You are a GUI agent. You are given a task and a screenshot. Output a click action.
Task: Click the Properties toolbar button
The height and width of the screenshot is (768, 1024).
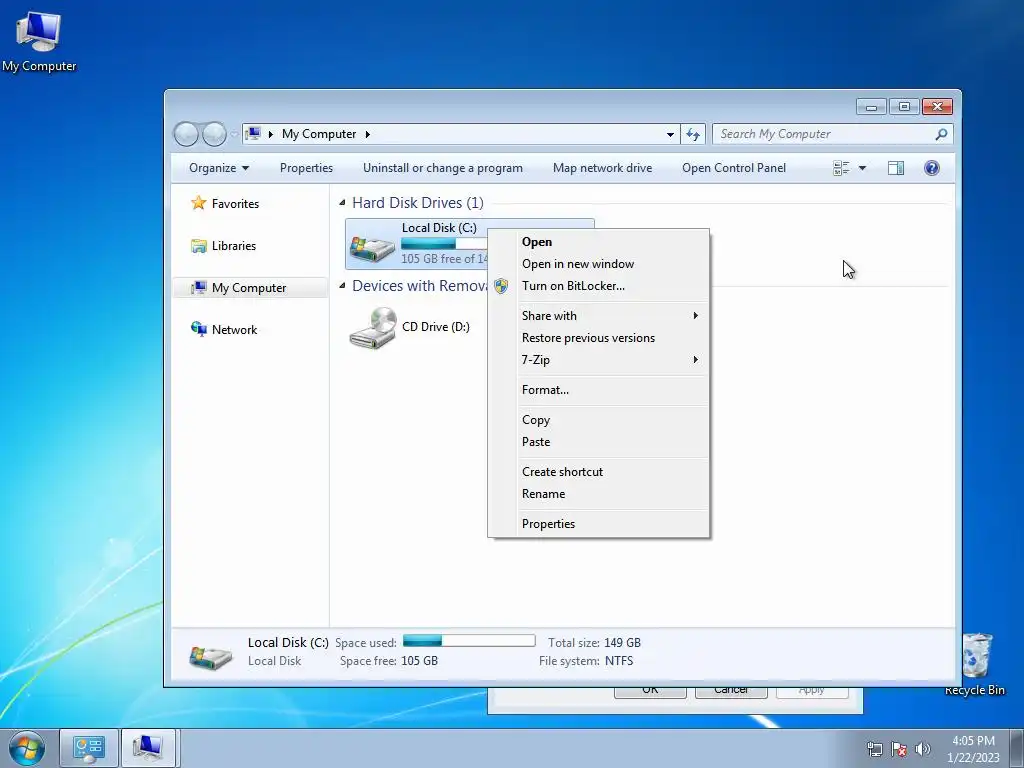coord(306,168)
